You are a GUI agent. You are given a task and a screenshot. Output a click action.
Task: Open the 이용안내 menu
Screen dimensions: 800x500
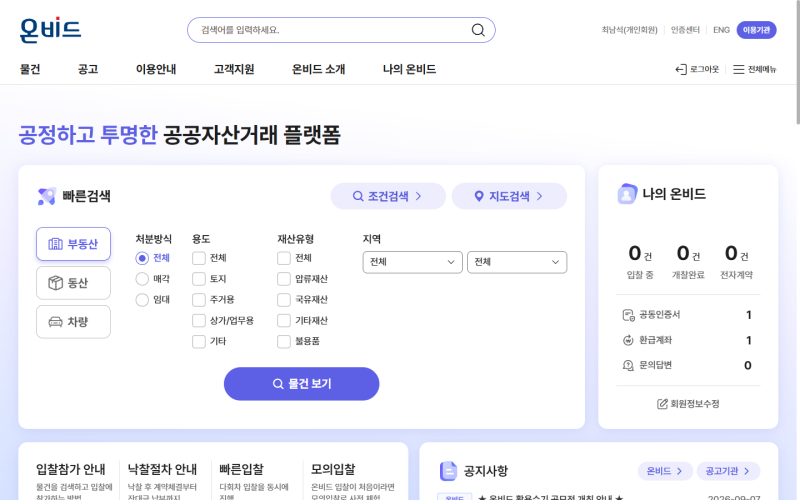pyautogui.click(x=156, y=69)
